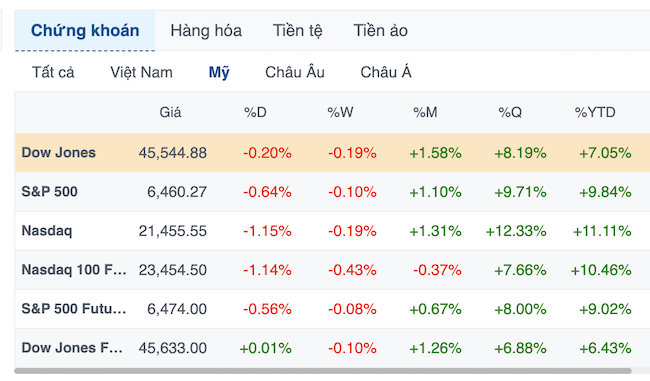Sort by the %YTD column header

[595, 112]
